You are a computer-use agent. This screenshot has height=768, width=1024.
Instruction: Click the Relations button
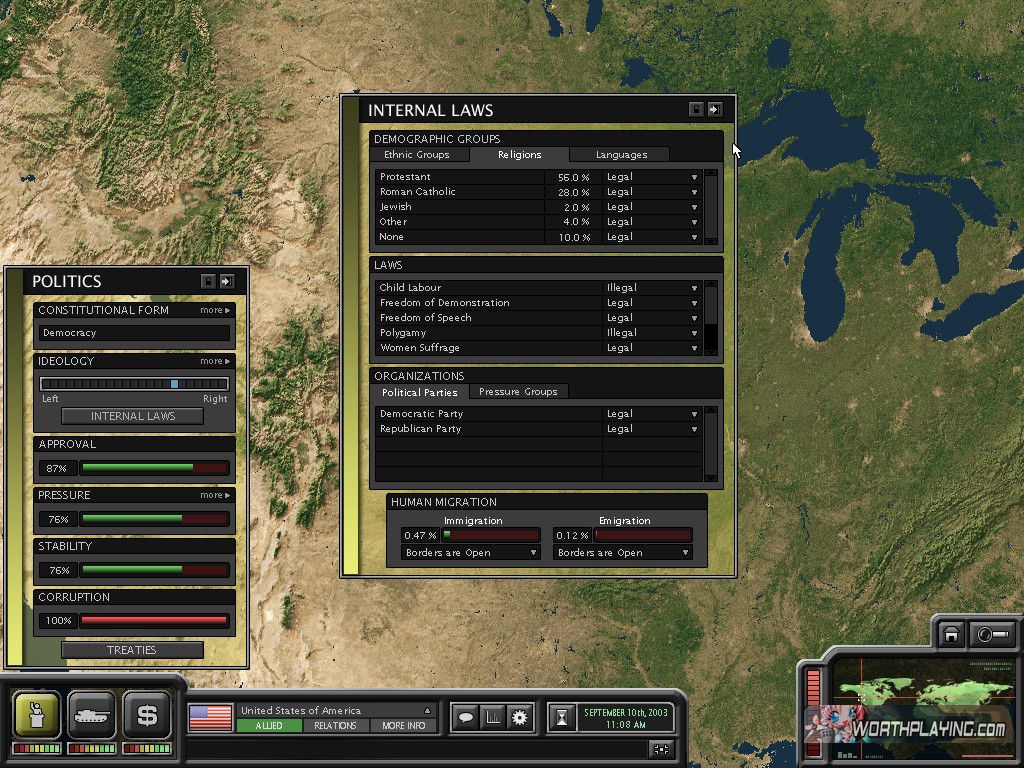(335, 726)
